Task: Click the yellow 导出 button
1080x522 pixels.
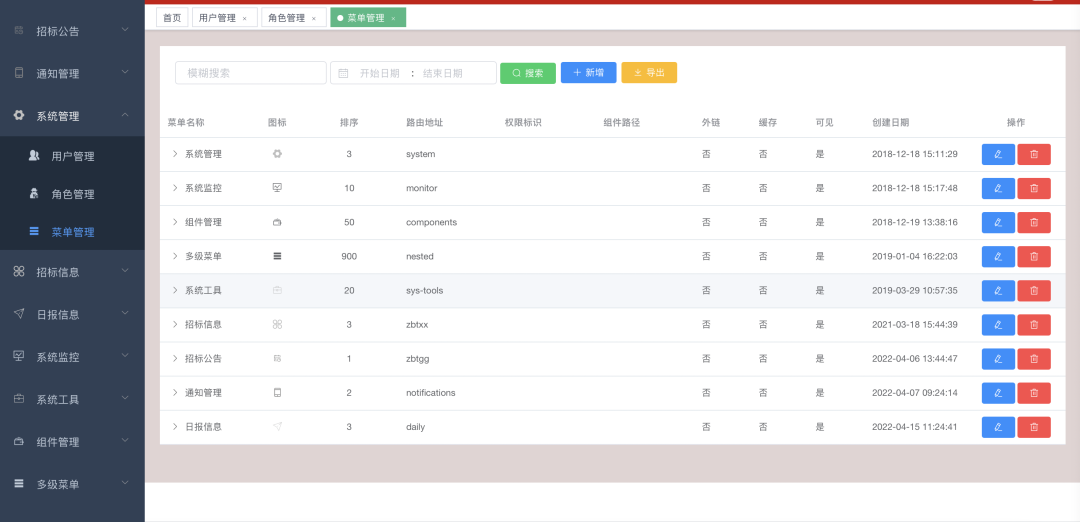Action: point(649,73)
